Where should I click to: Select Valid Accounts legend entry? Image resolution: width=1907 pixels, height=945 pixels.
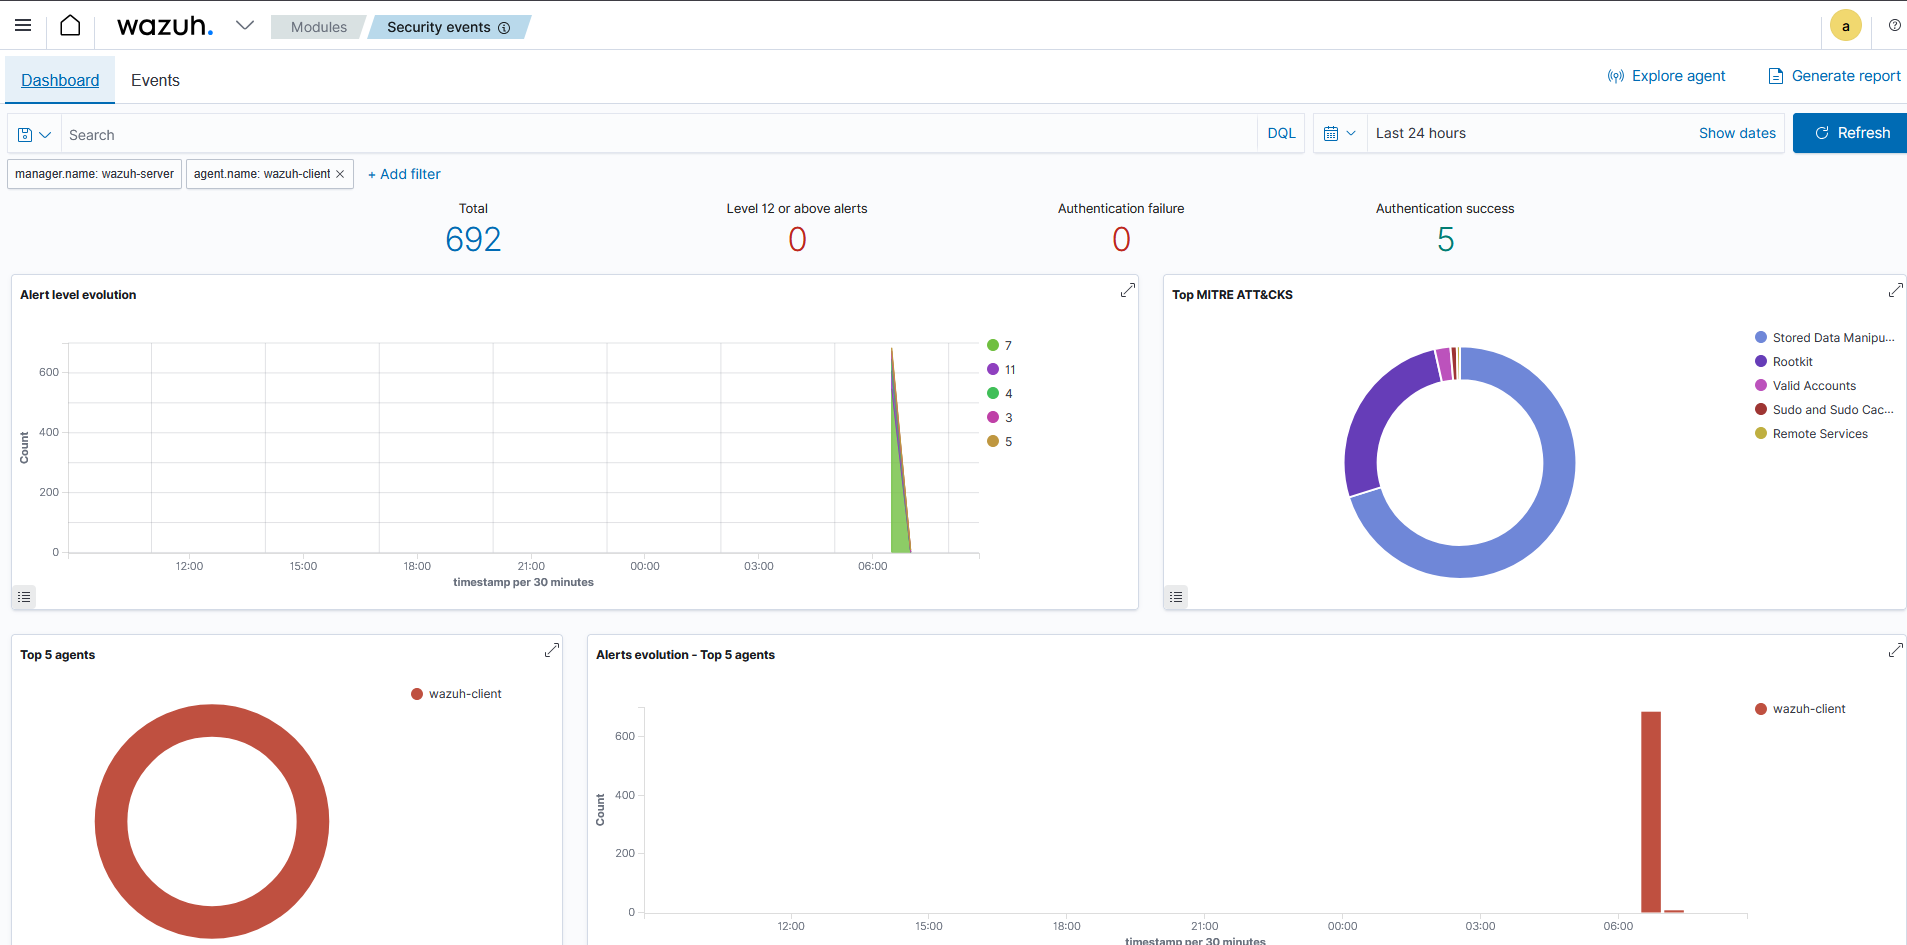(x=1806, y=386)
